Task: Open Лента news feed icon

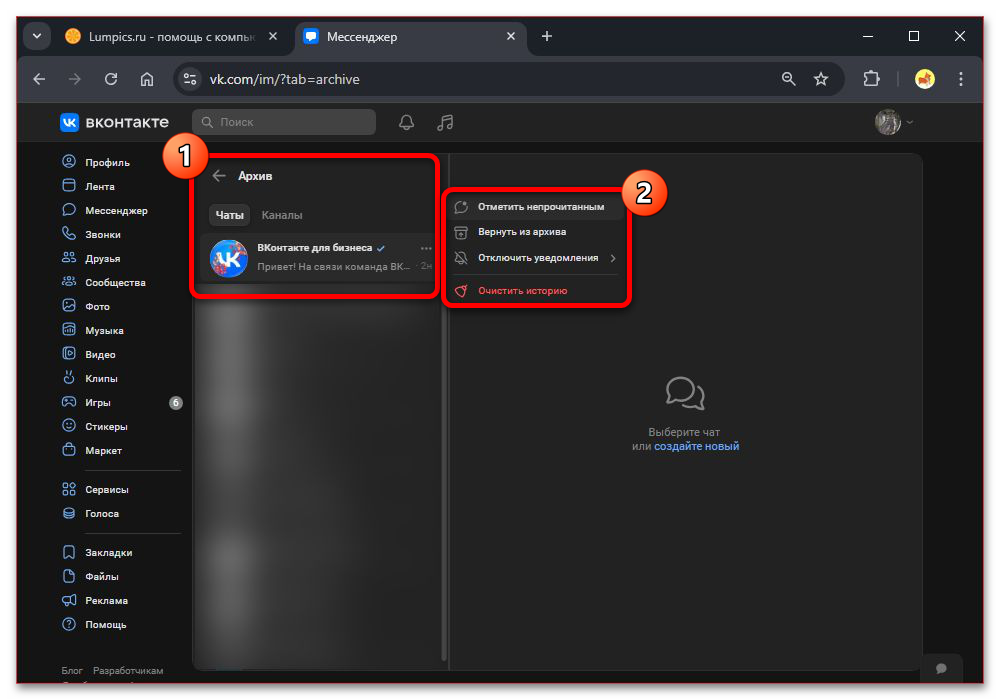Action: click(69, 186)
